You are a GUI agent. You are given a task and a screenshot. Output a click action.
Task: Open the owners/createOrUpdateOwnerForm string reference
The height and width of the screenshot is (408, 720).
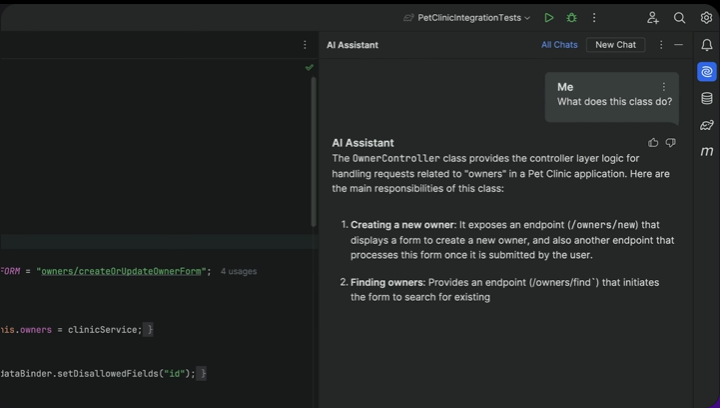[x=121, y=271]
